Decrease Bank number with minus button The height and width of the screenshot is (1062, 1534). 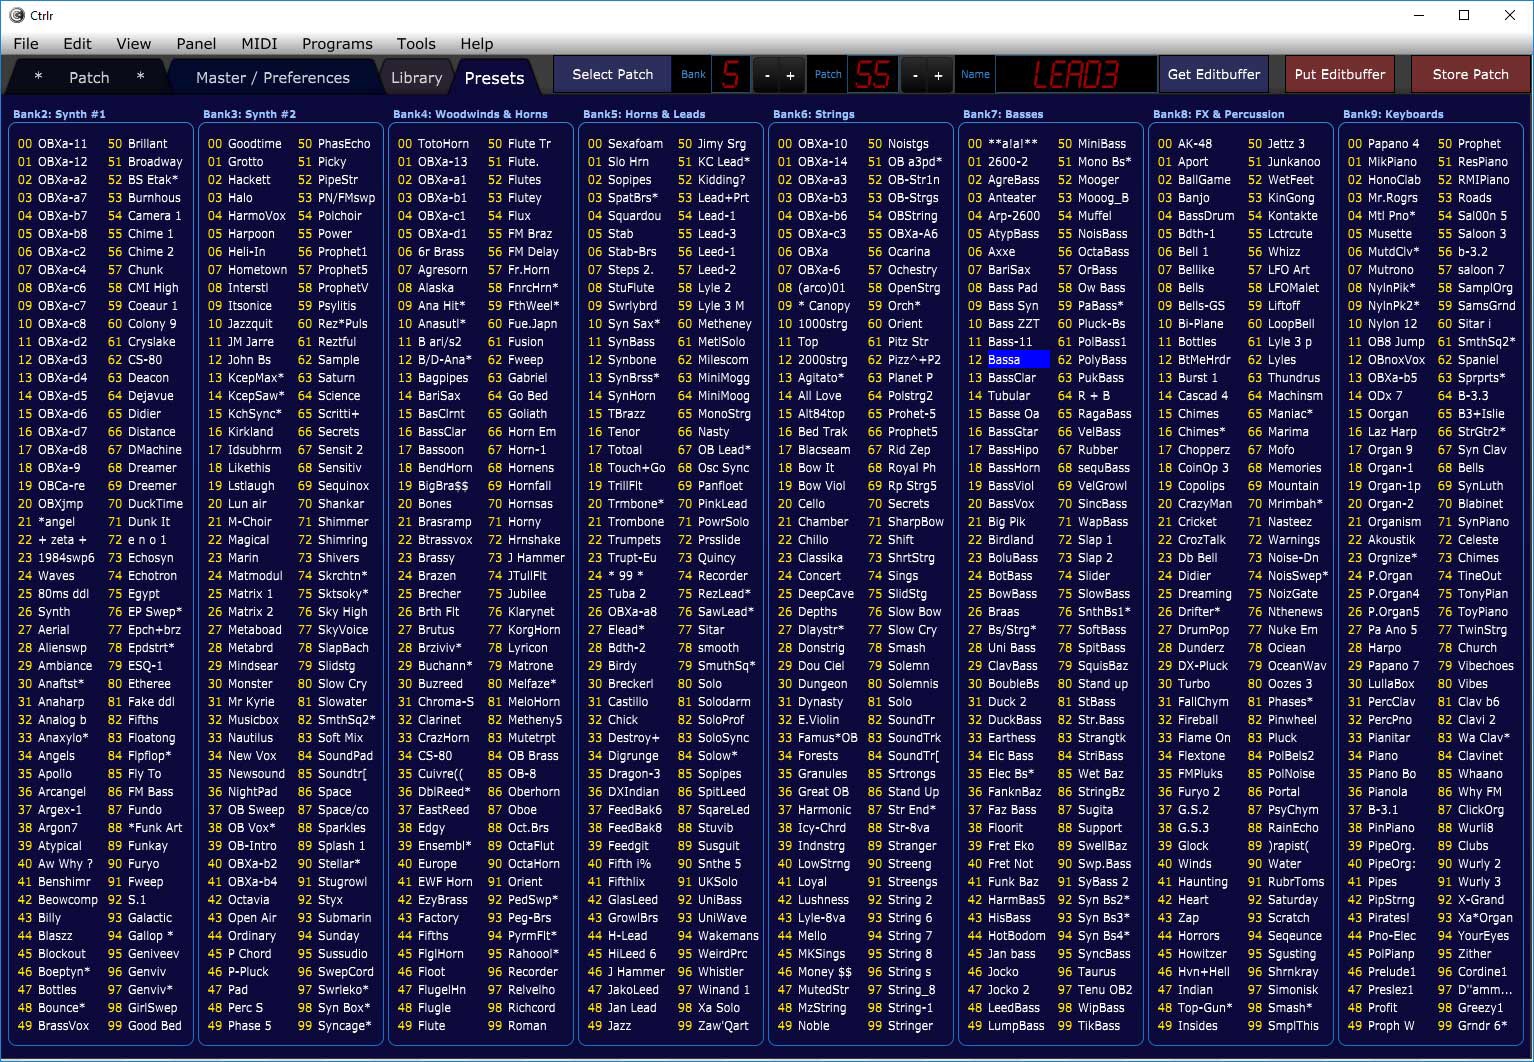[x=767, y=75]
